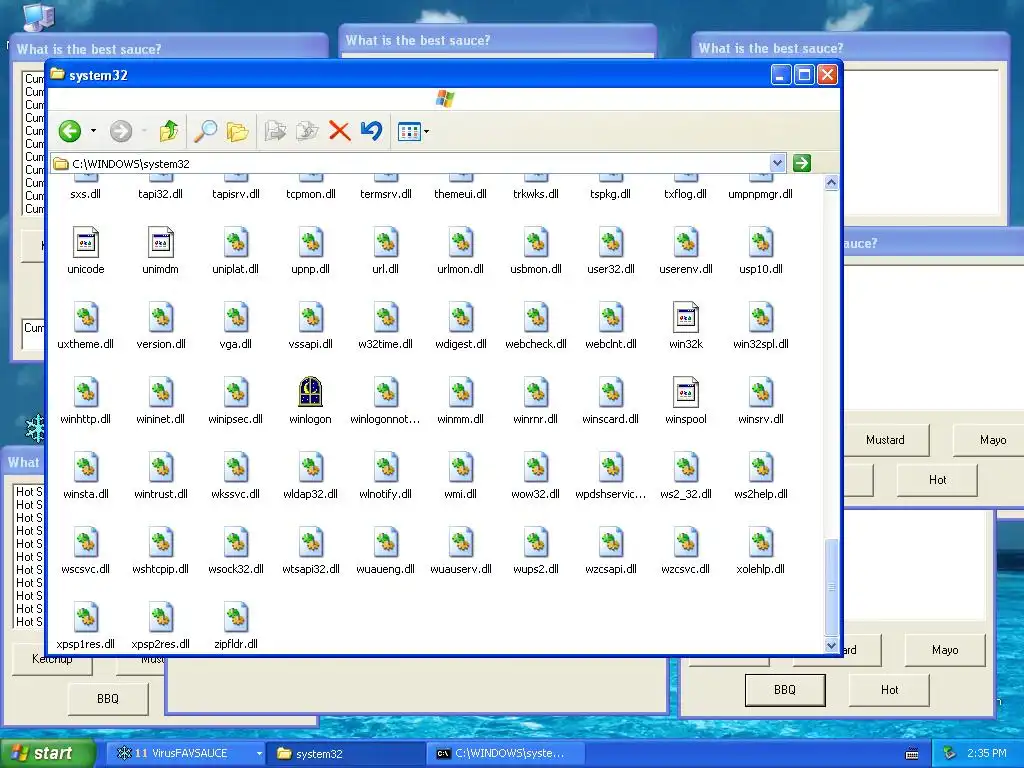Select the zipfldr.dll file icon
The image size is (1024, 768).
(236, 618)
